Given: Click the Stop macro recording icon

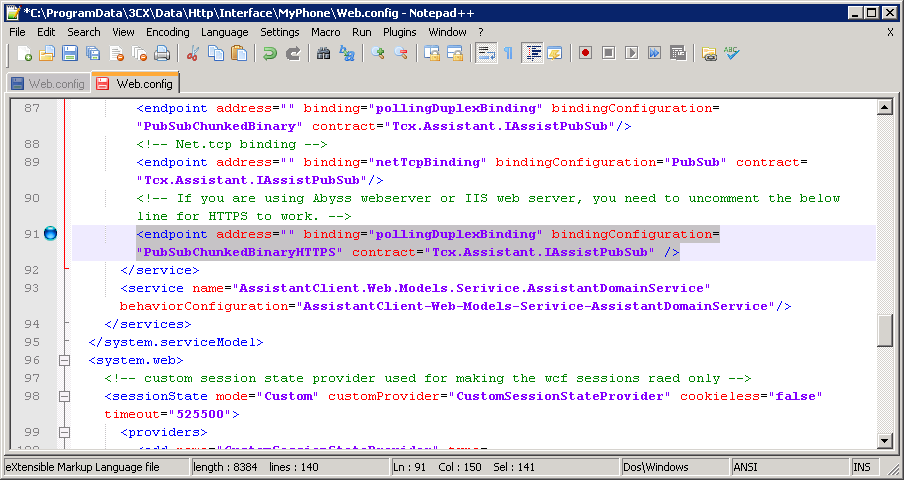Looking at the screenshot, I should (608, 54).
